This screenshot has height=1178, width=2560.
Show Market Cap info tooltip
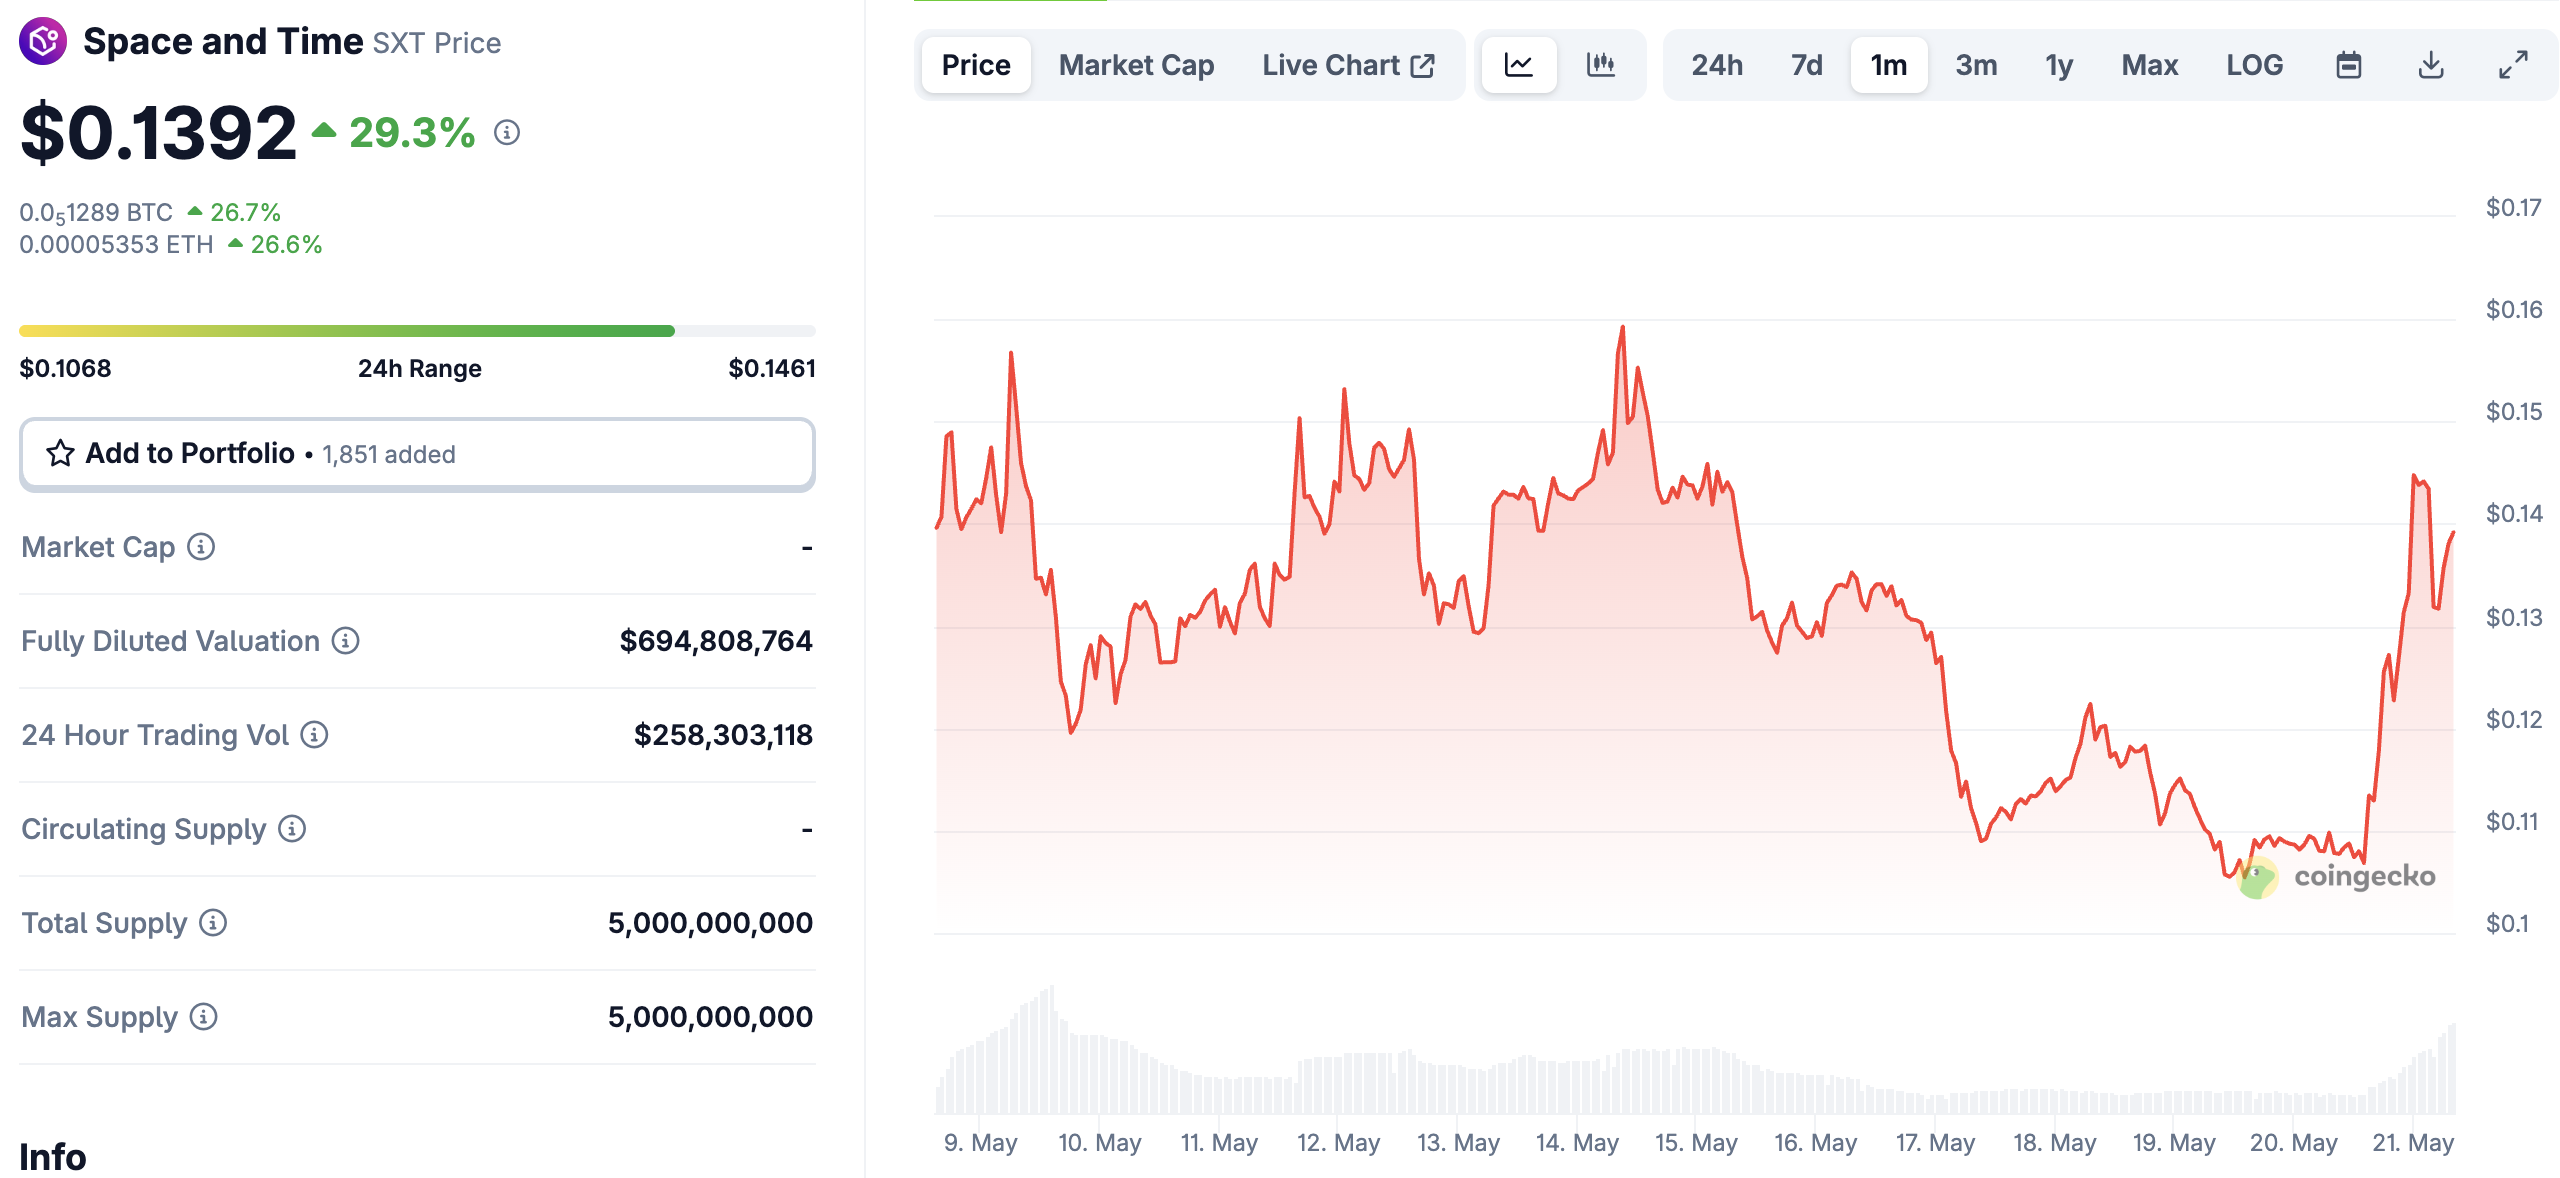pyautogui.click(x=201, y=547)
